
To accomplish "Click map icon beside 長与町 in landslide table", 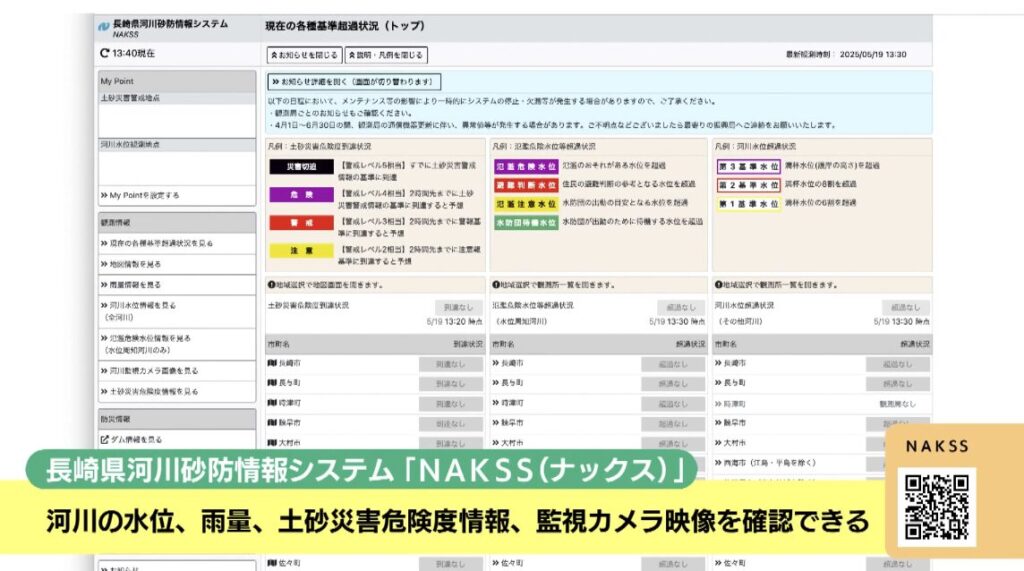I will [272, 382].
